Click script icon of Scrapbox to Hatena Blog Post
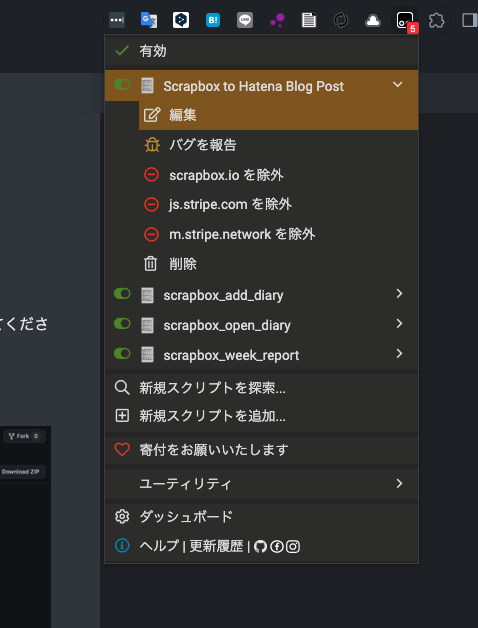Image resolution: width=478 pixels, height=628 pixels. [x=147, y=86]
